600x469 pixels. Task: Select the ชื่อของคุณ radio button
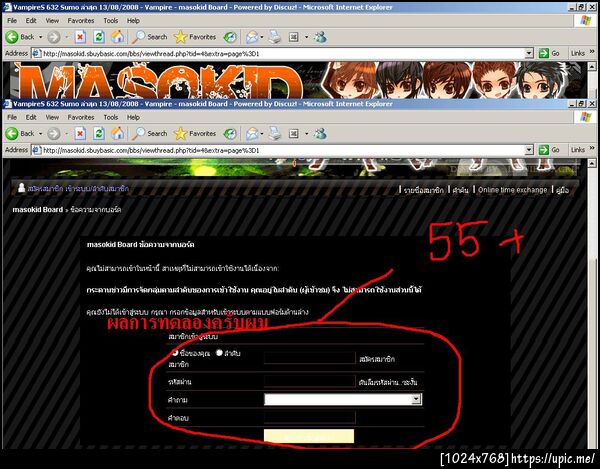point(175,353)
